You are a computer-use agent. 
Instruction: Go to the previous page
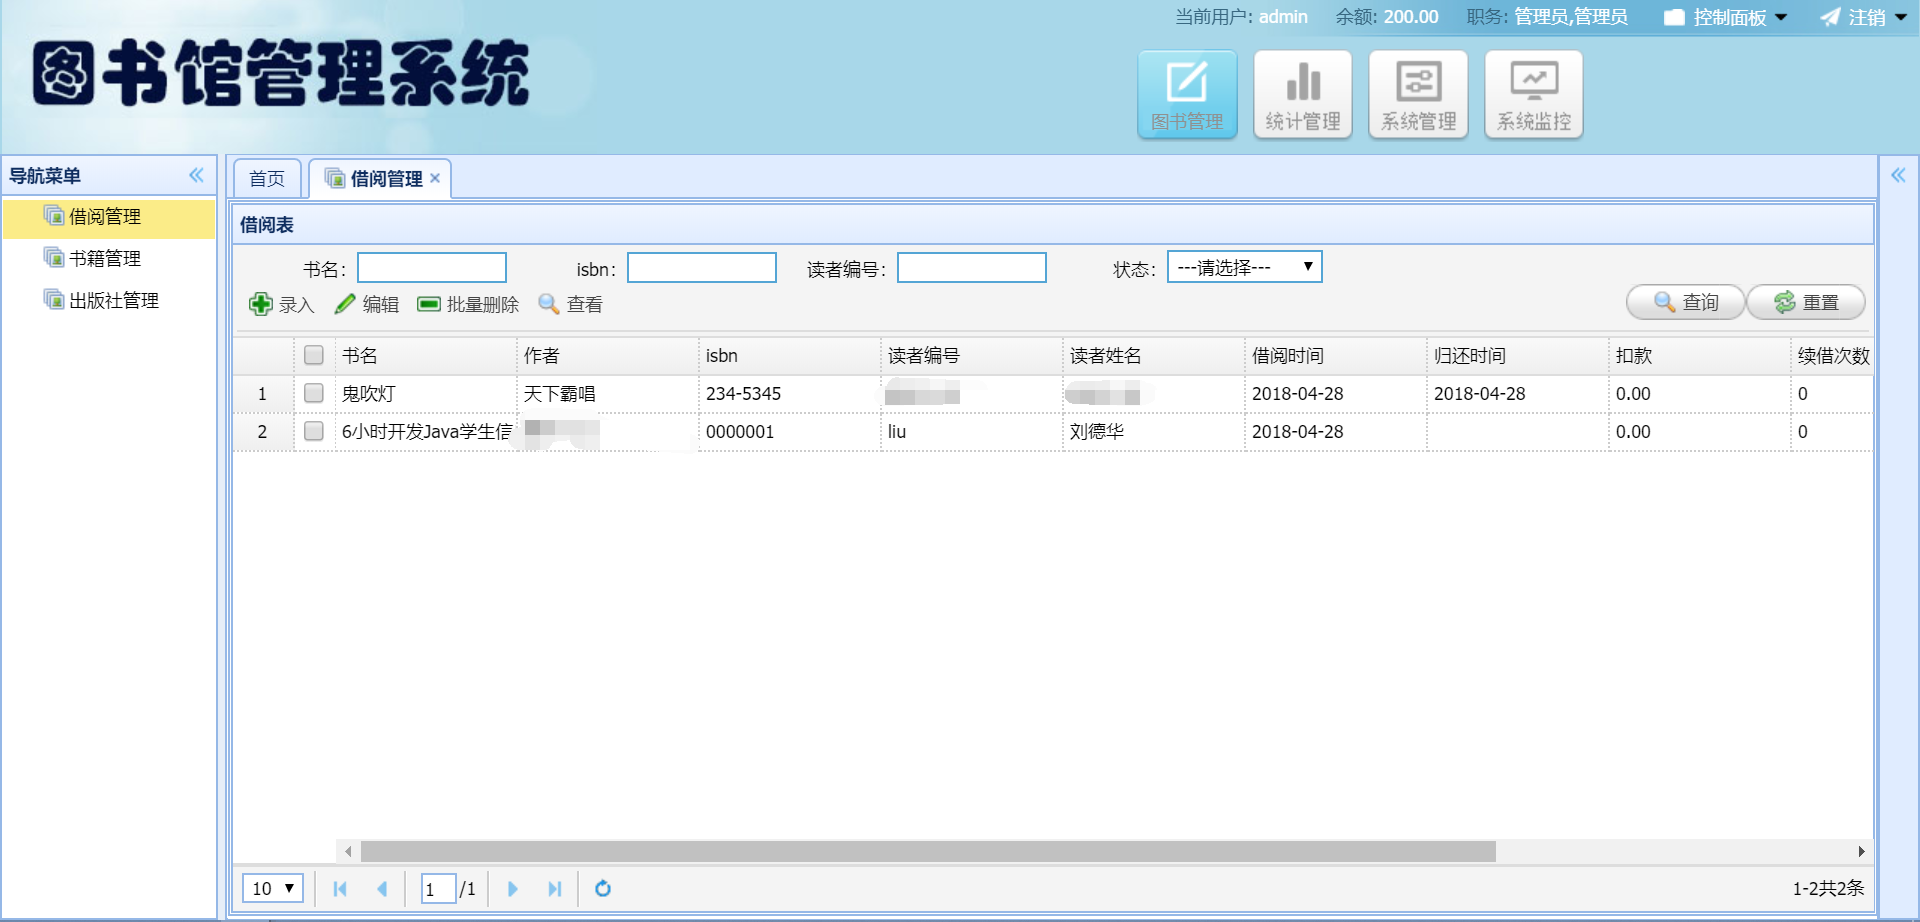382,889
